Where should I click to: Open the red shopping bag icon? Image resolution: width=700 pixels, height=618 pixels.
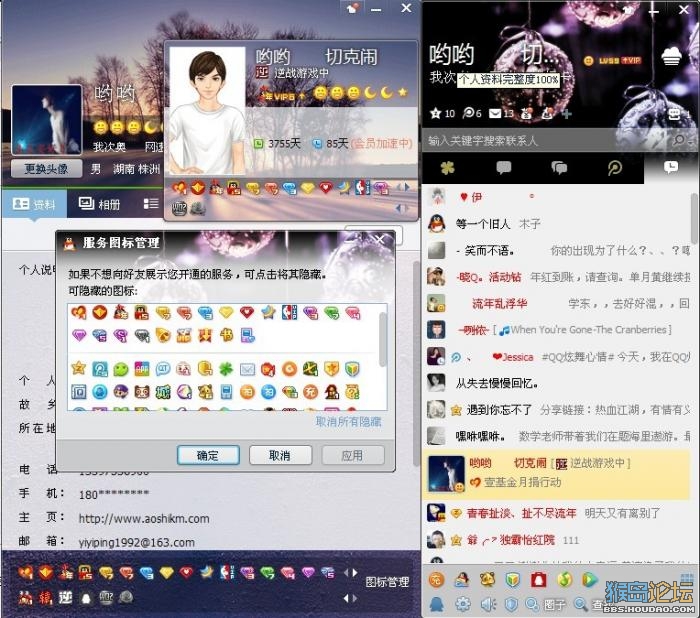coord(538,580)
